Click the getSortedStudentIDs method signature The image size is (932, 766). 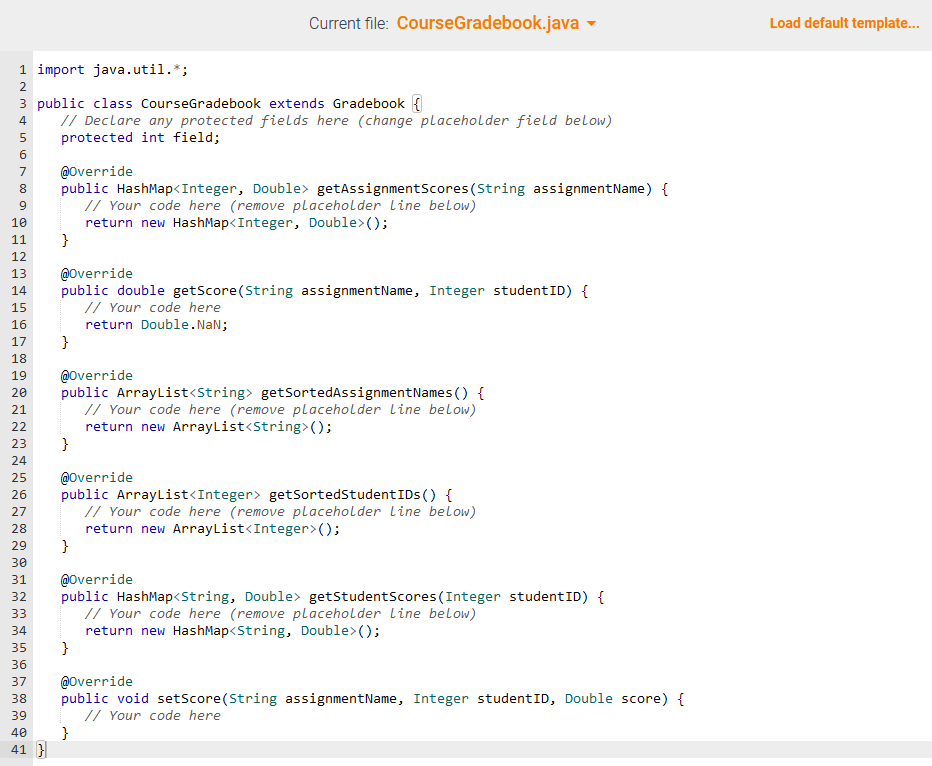point(250,494)
